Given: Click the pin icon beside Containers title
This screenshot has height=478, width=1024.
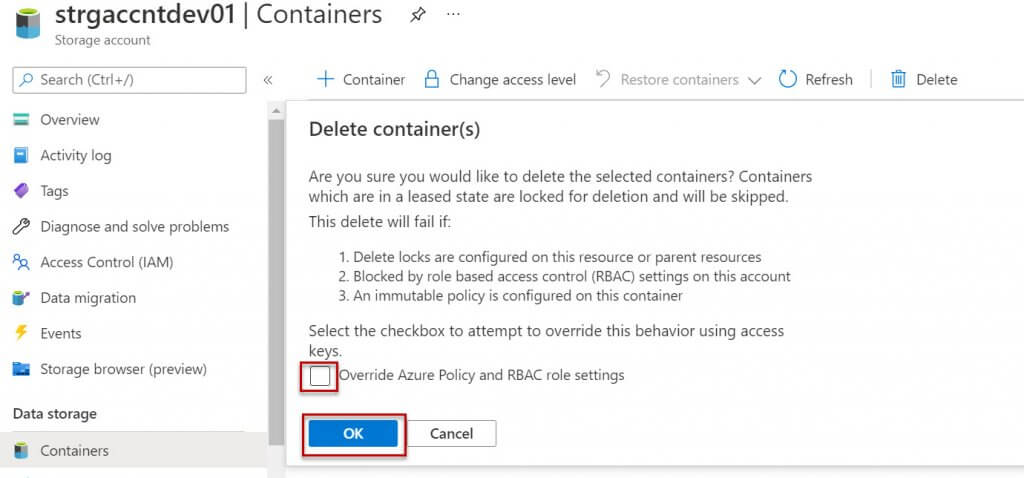Looking at the screenshot, I should [418, 15].
